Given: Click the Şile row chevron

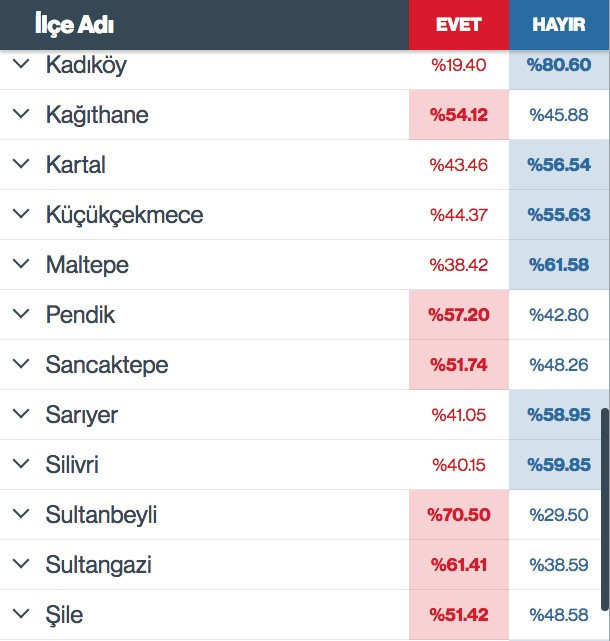Looking at the screenshot, I should [22, 615].
